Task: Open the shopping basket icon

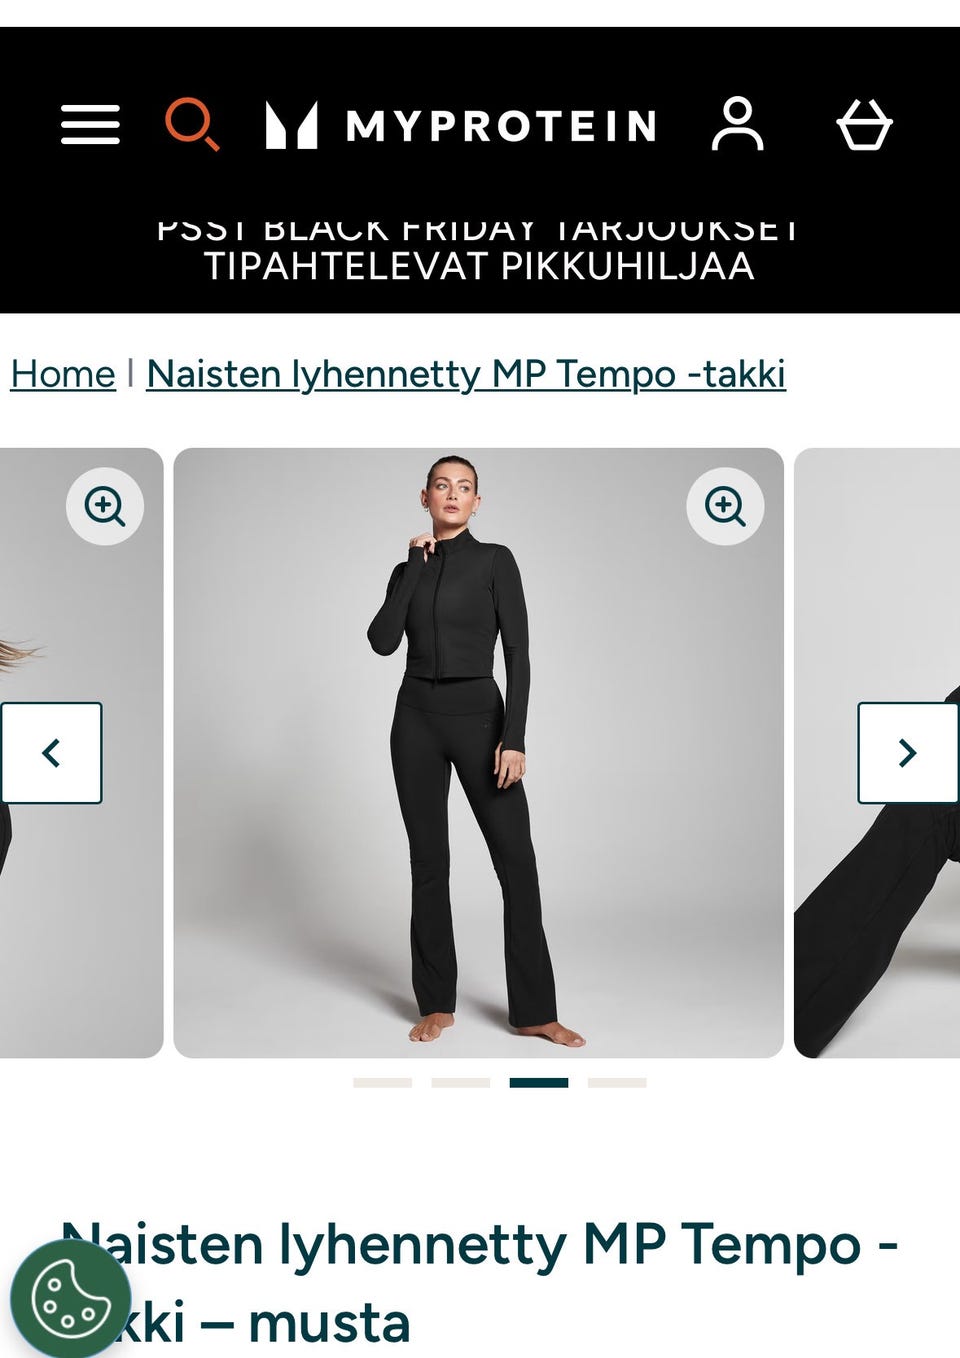Action: tap(864, 125)
